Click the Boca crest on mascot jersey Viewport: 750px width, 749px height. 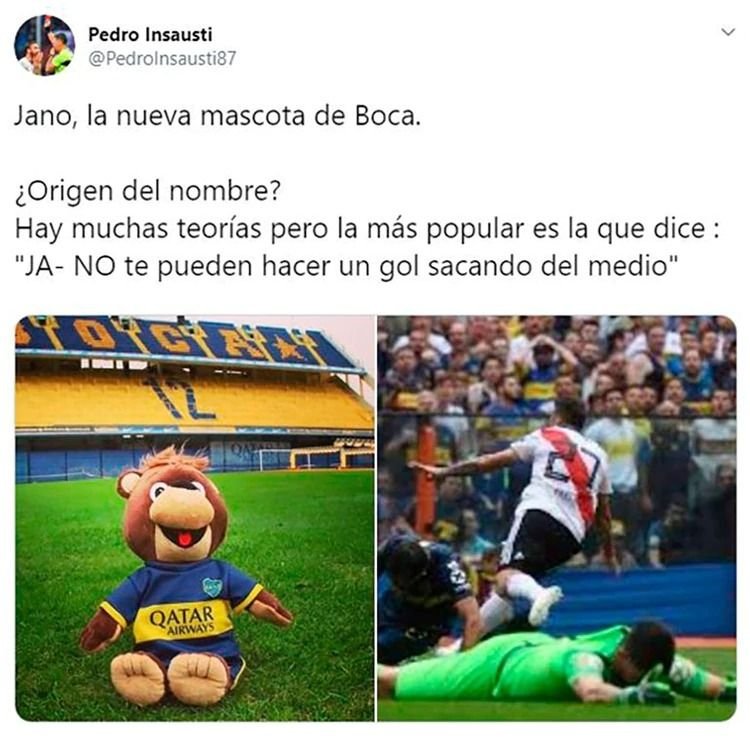pyautogui.click(x=212, y=587)
